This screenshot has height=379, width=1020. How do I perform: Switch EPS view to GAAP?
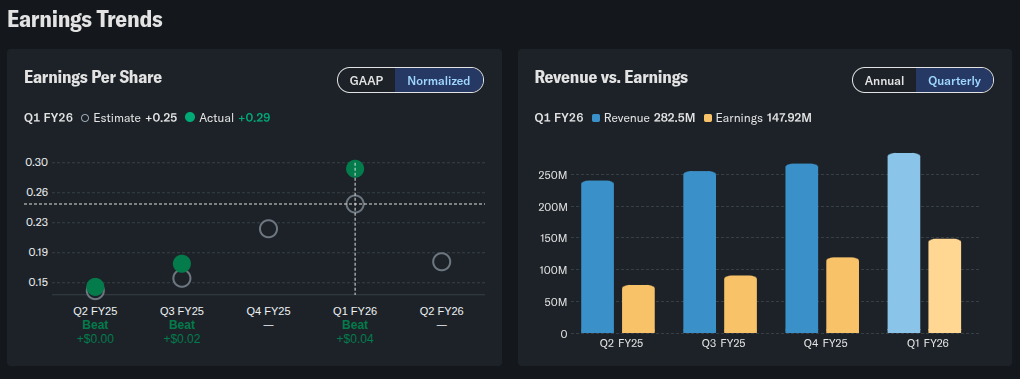[366, 81]
